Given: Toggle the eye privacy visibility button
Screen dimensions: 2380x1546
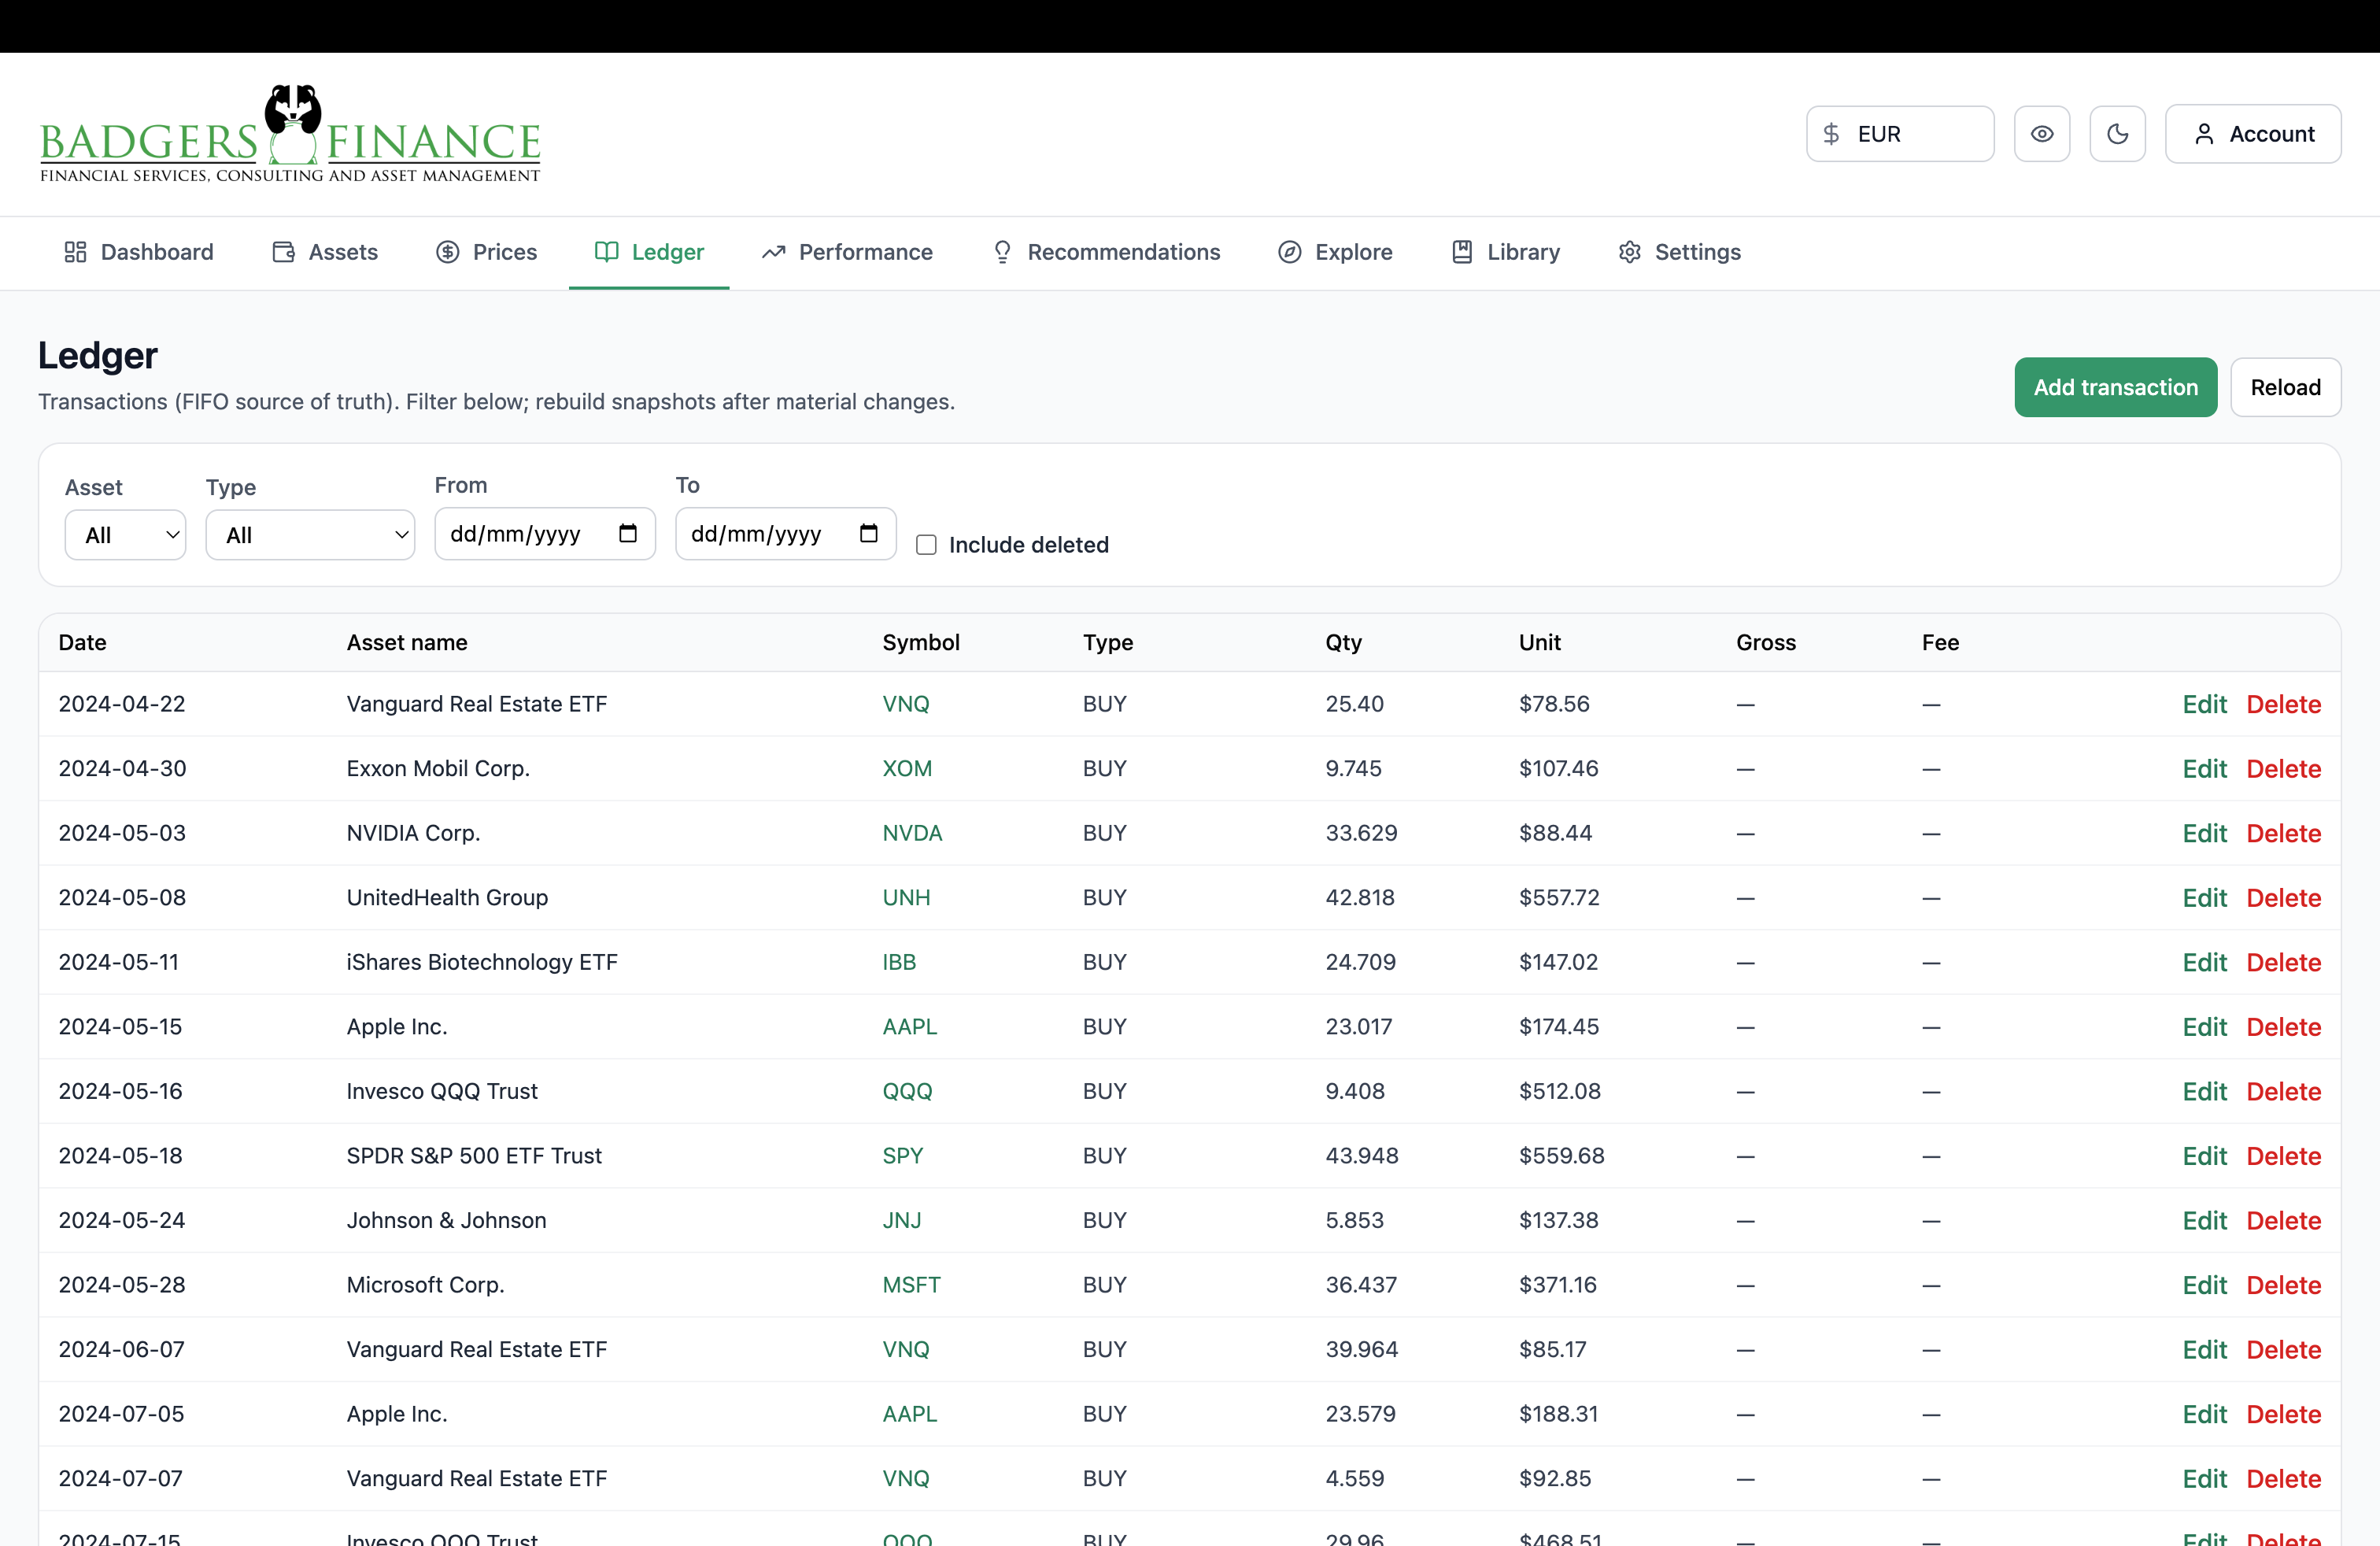Looking at the screenshot, I should pos(2042,134).
